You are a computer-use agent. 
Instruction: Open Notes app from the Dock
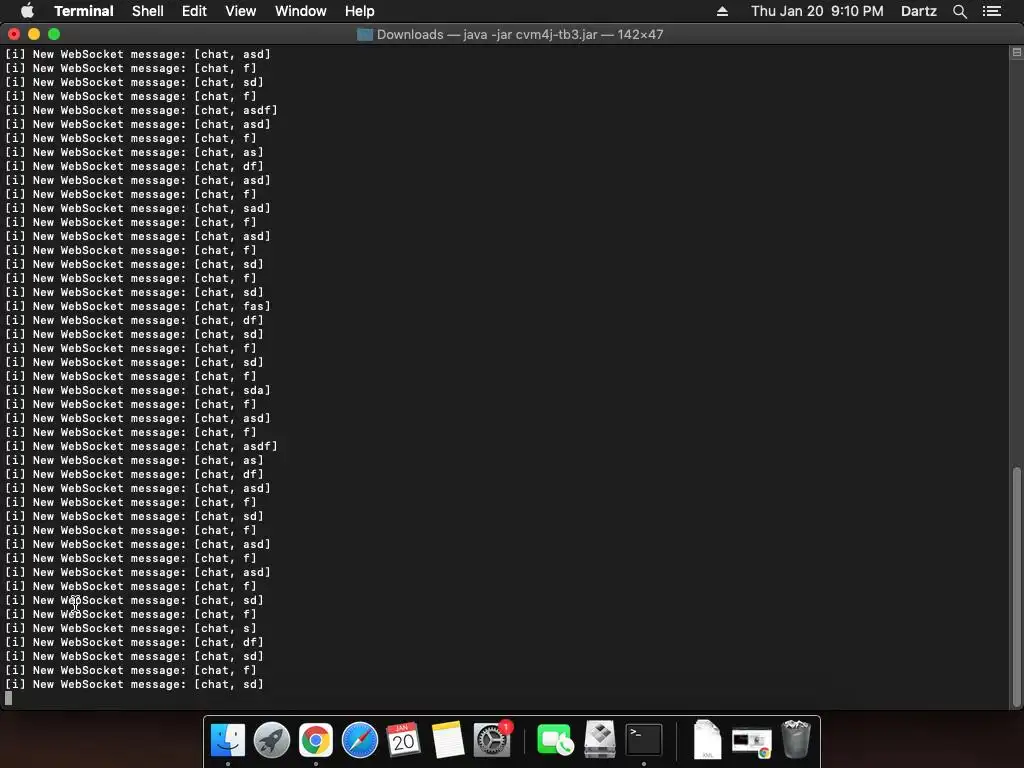coord(447,740)
